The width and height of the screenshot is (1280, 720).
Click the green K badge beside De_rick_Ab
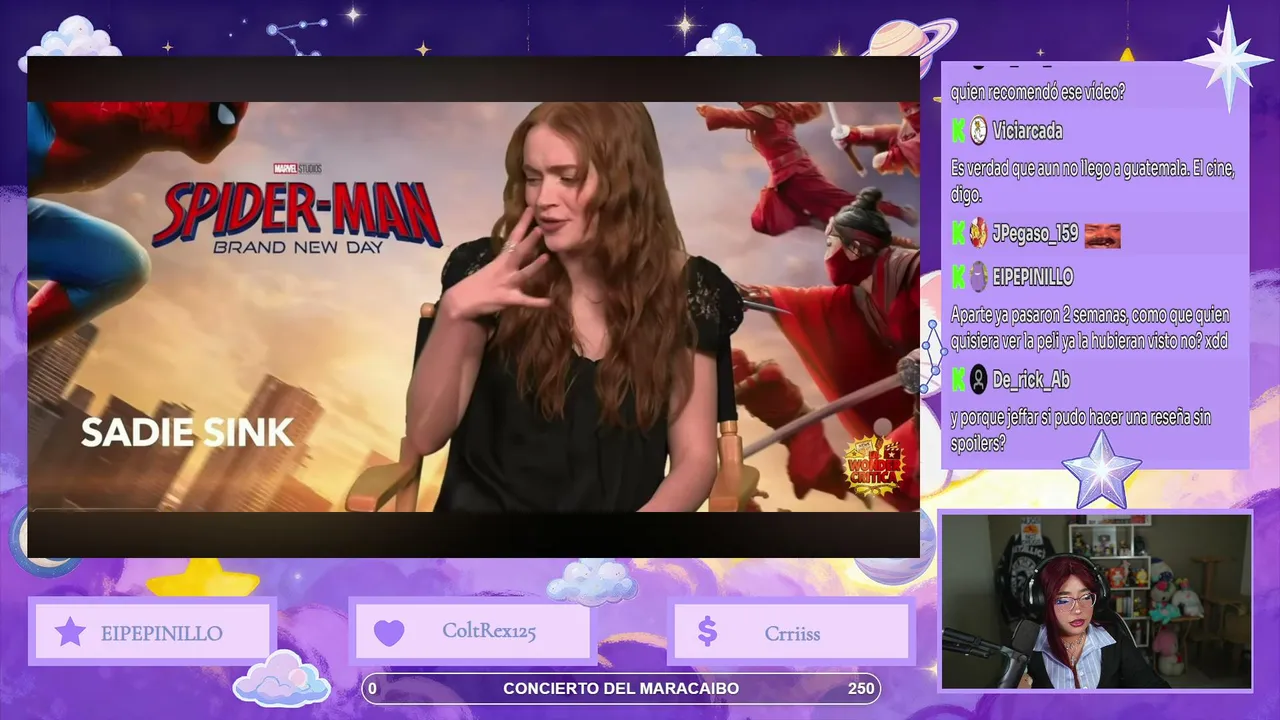958,380
